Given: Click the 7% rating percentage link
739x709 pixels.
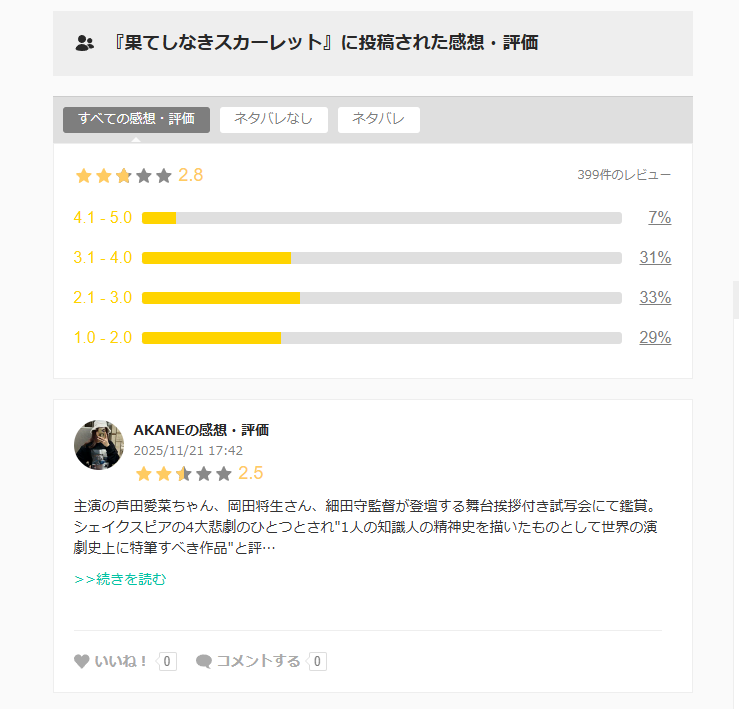Looking at the screenshot, I should (659, 218).
